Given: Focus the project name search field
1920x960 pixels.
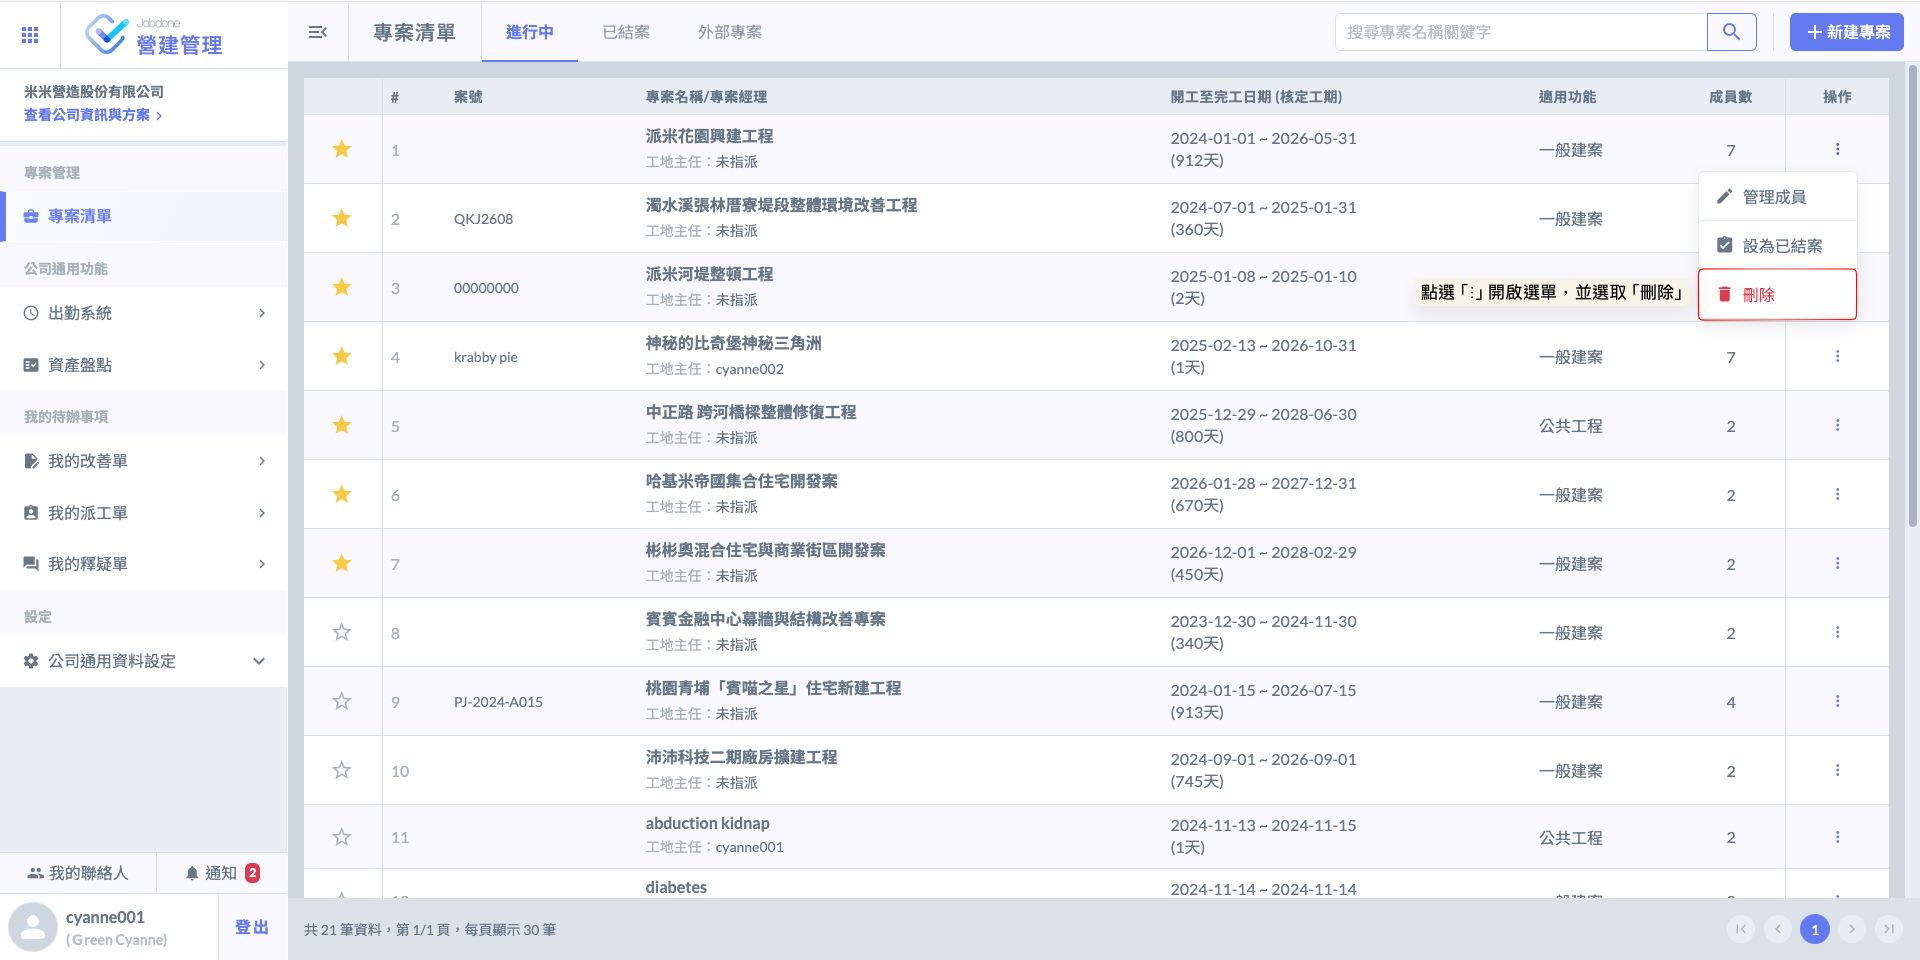Looking at the screenshot, I should pyautogui.click(x=1520, y=32).
